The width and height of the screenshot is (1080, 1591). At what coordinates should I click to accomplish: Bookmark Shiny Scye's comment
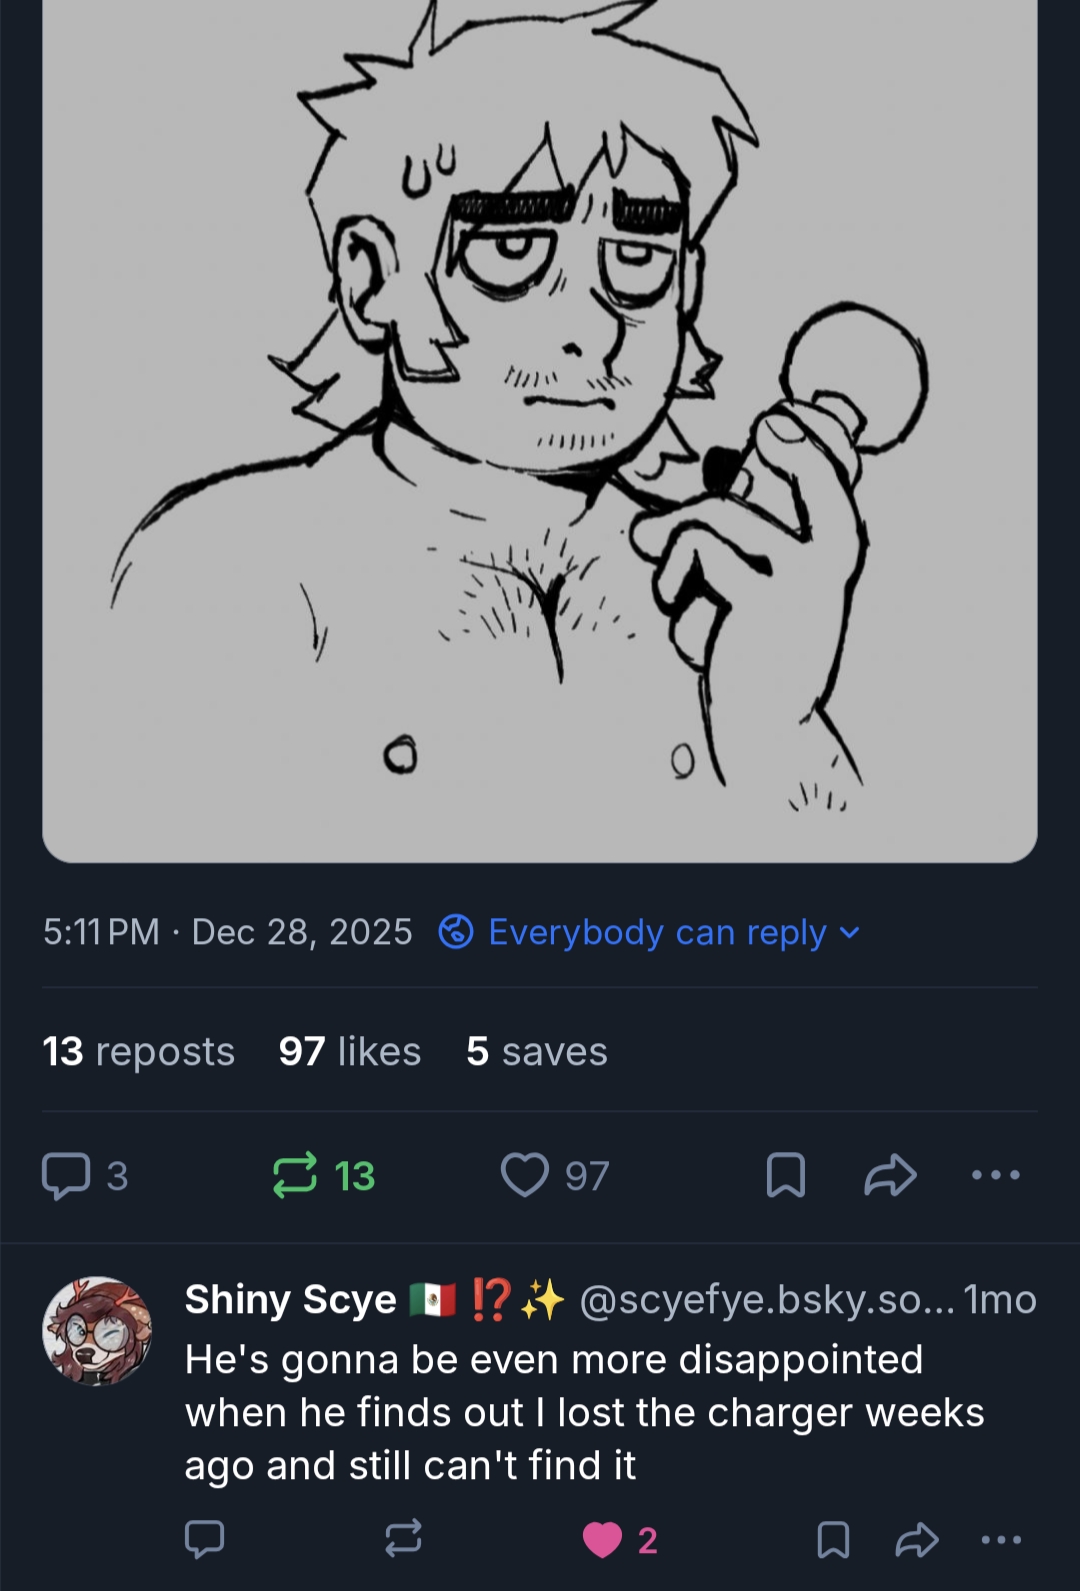coord(833,1539)
